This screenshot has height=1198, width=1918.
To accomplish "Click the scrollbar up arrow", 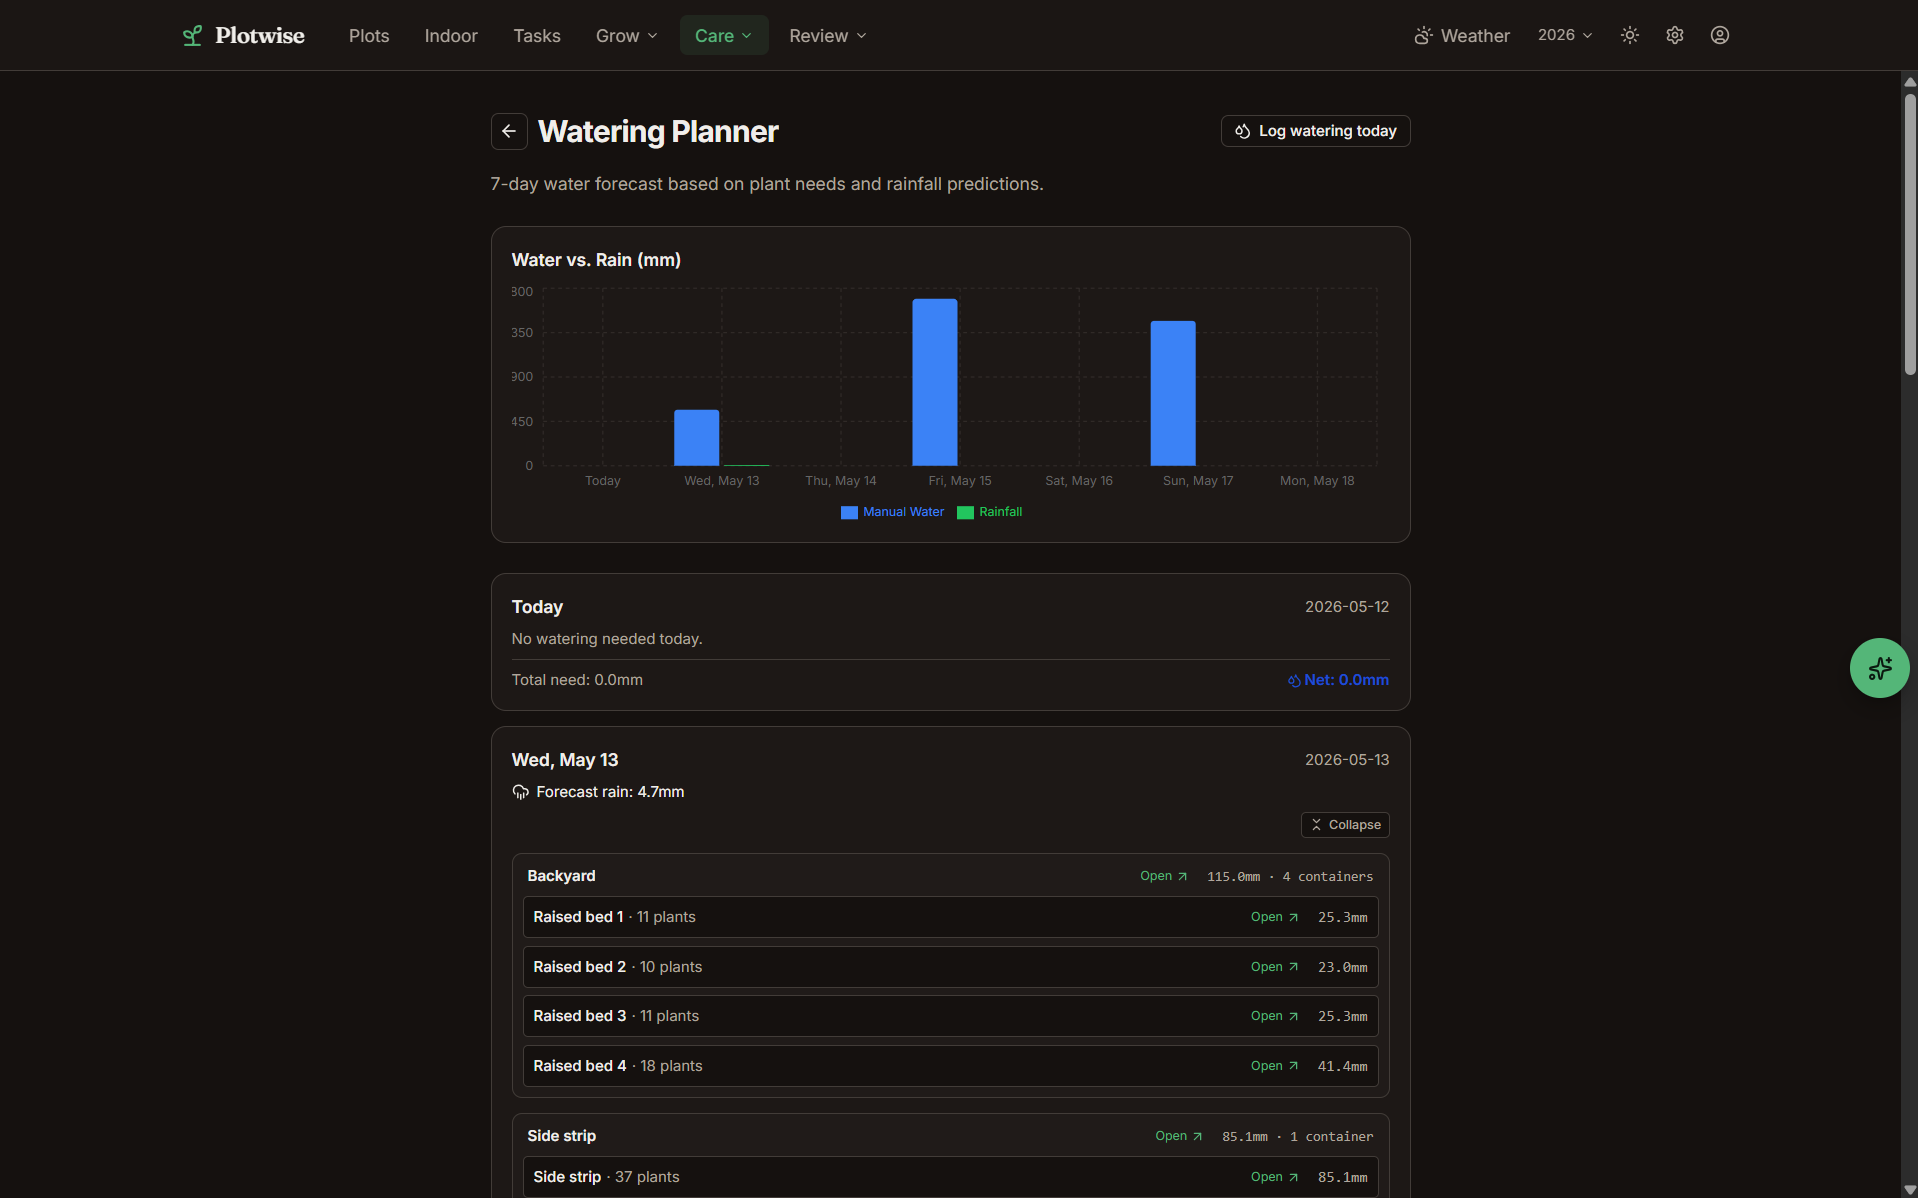I will click(1909, 81).
